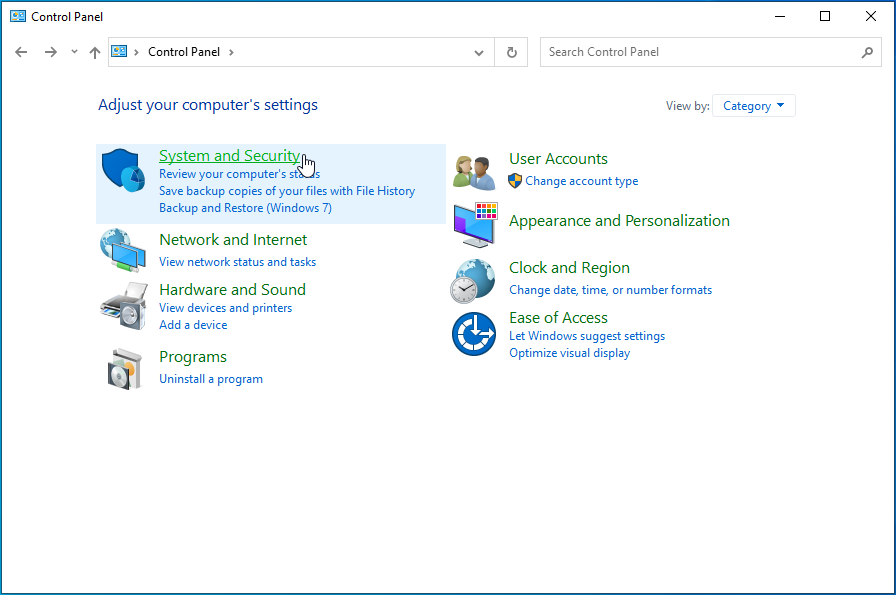Viewport: 896px width, 595px height.
Task: Open View devices and printers link
Action: [225, 308]
